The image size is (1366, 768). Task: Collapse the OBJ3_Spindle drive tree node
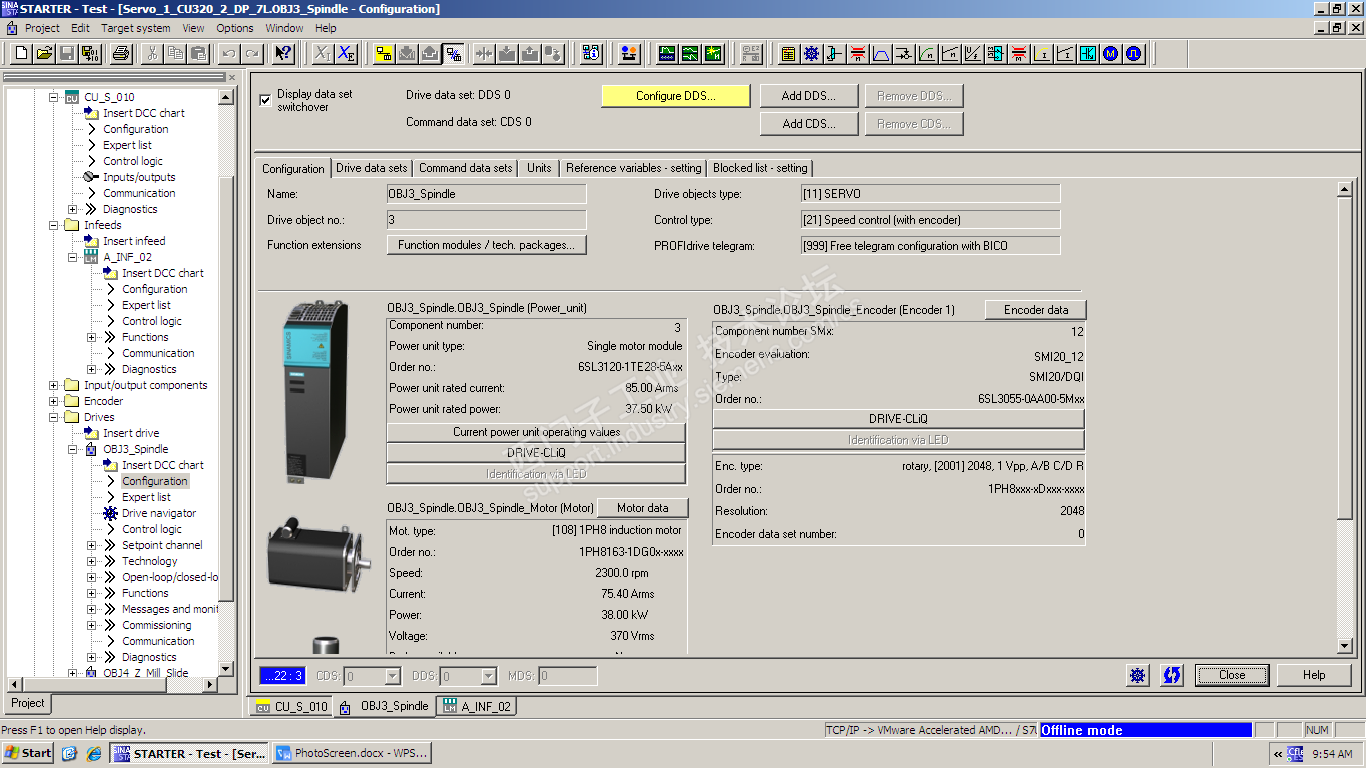click(73, 449)
